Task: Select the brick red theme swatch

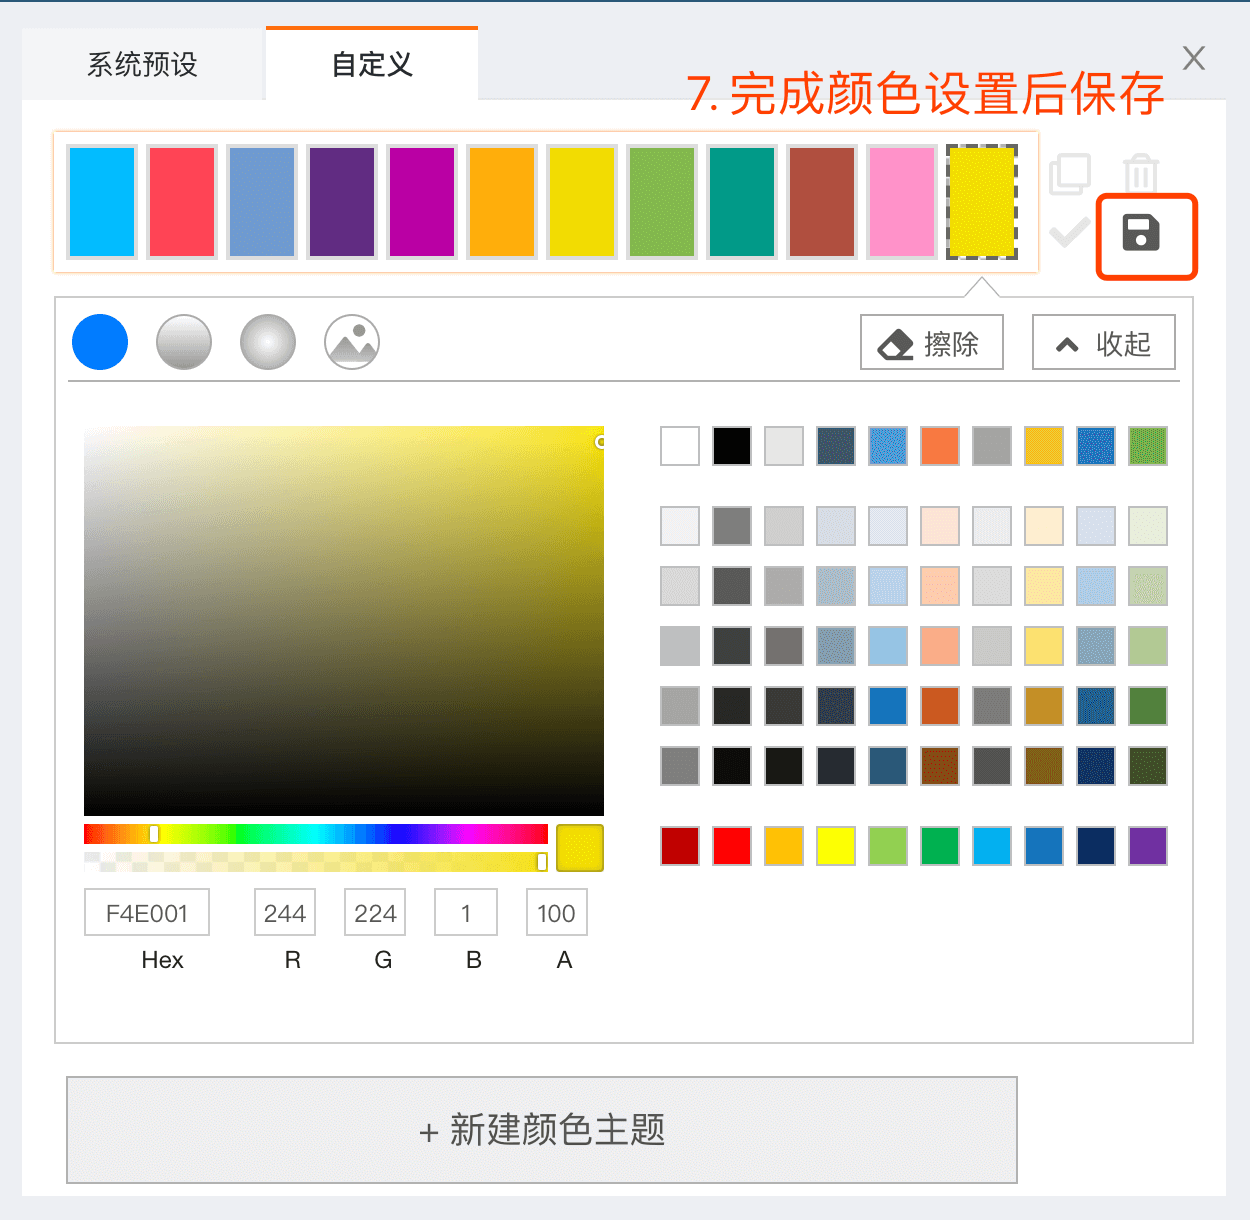Action: point(822,202)
